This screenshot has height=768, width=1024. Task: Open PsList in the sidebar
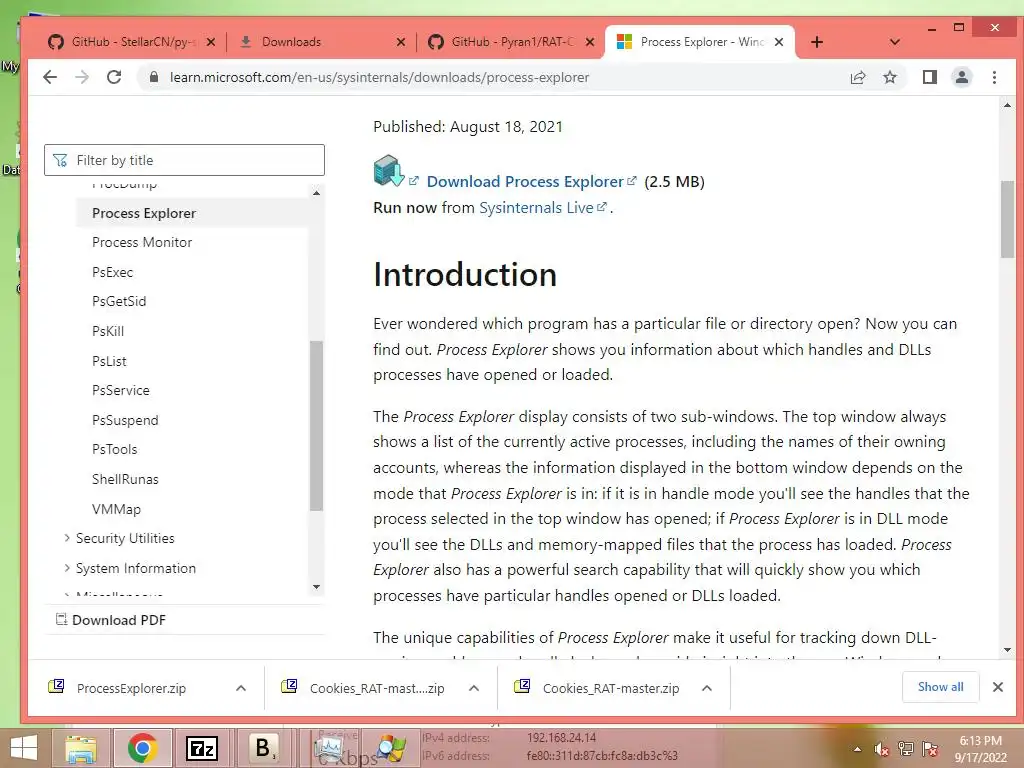109,361
